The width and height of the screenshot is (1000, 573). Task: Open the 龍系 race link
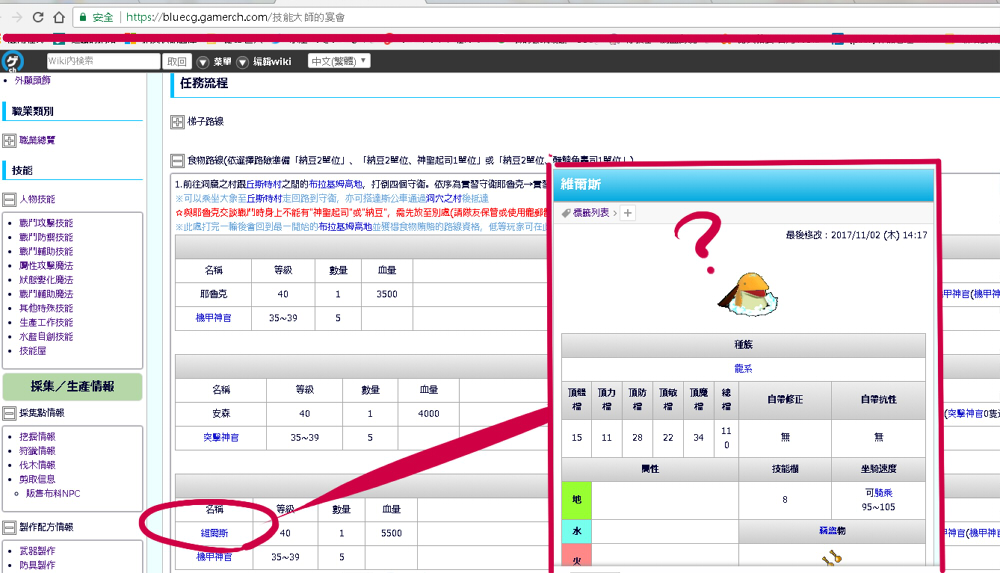tap(743, 369)
